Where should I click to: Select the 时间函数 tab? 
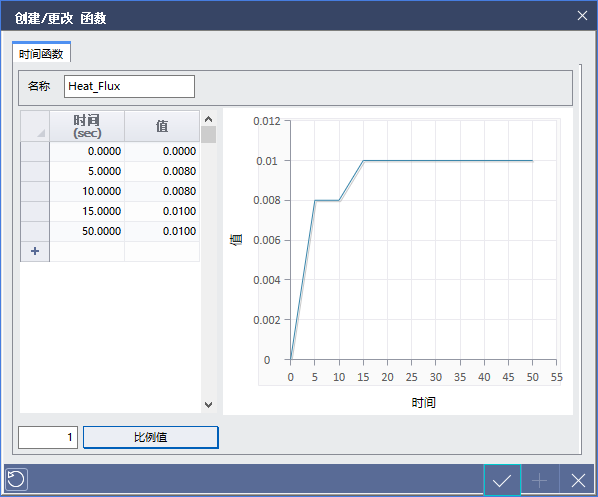(x=41, y=54)
